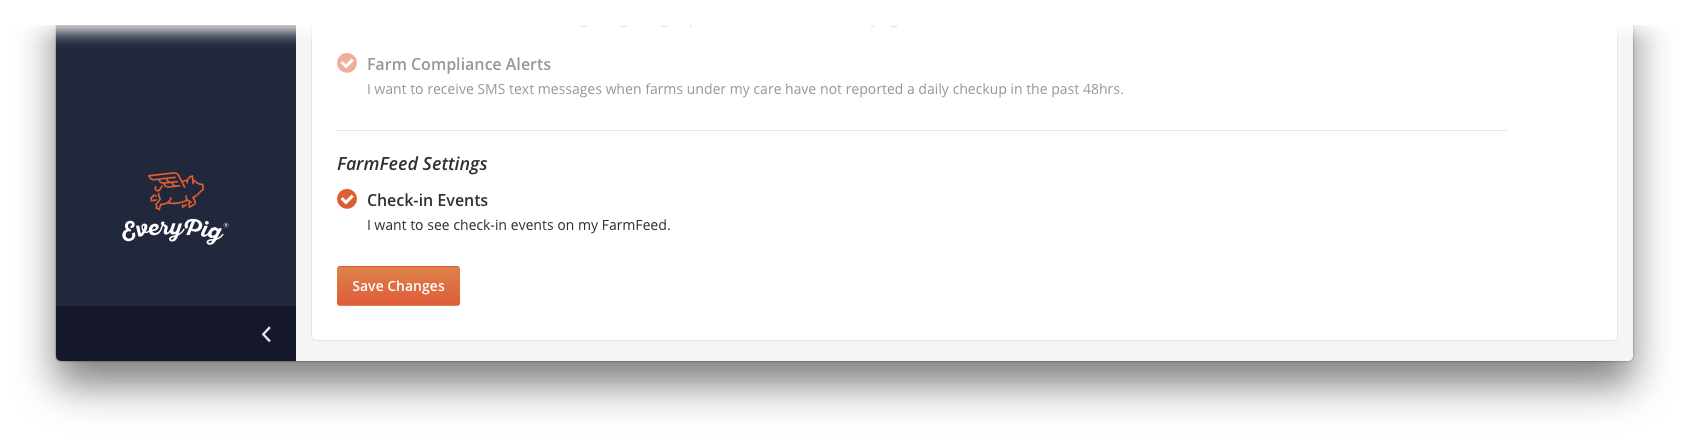Click the flying pig logo icon
This screenshot has height=441, width=1689.
(176, 190)
